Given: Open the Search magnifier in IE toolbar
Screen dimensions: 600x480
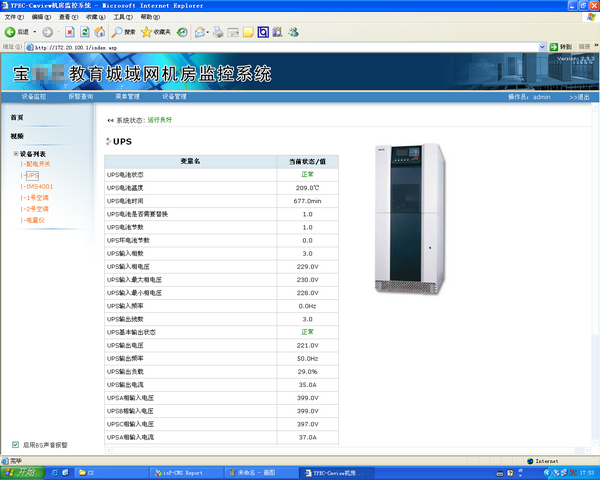Looking at the screenshot, I should (123, 32).
